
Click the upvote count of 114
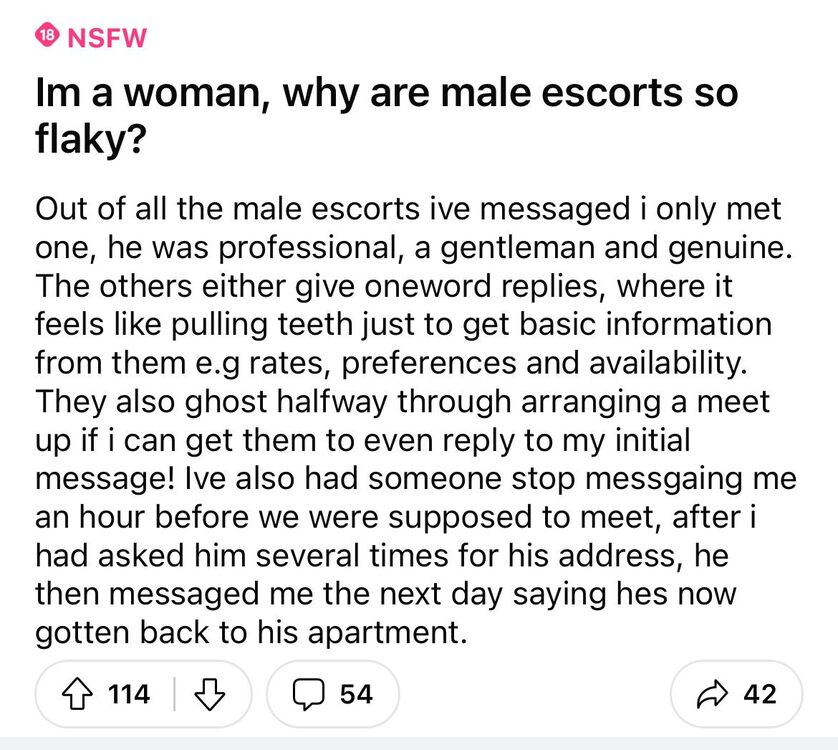[x=128, y=693]
